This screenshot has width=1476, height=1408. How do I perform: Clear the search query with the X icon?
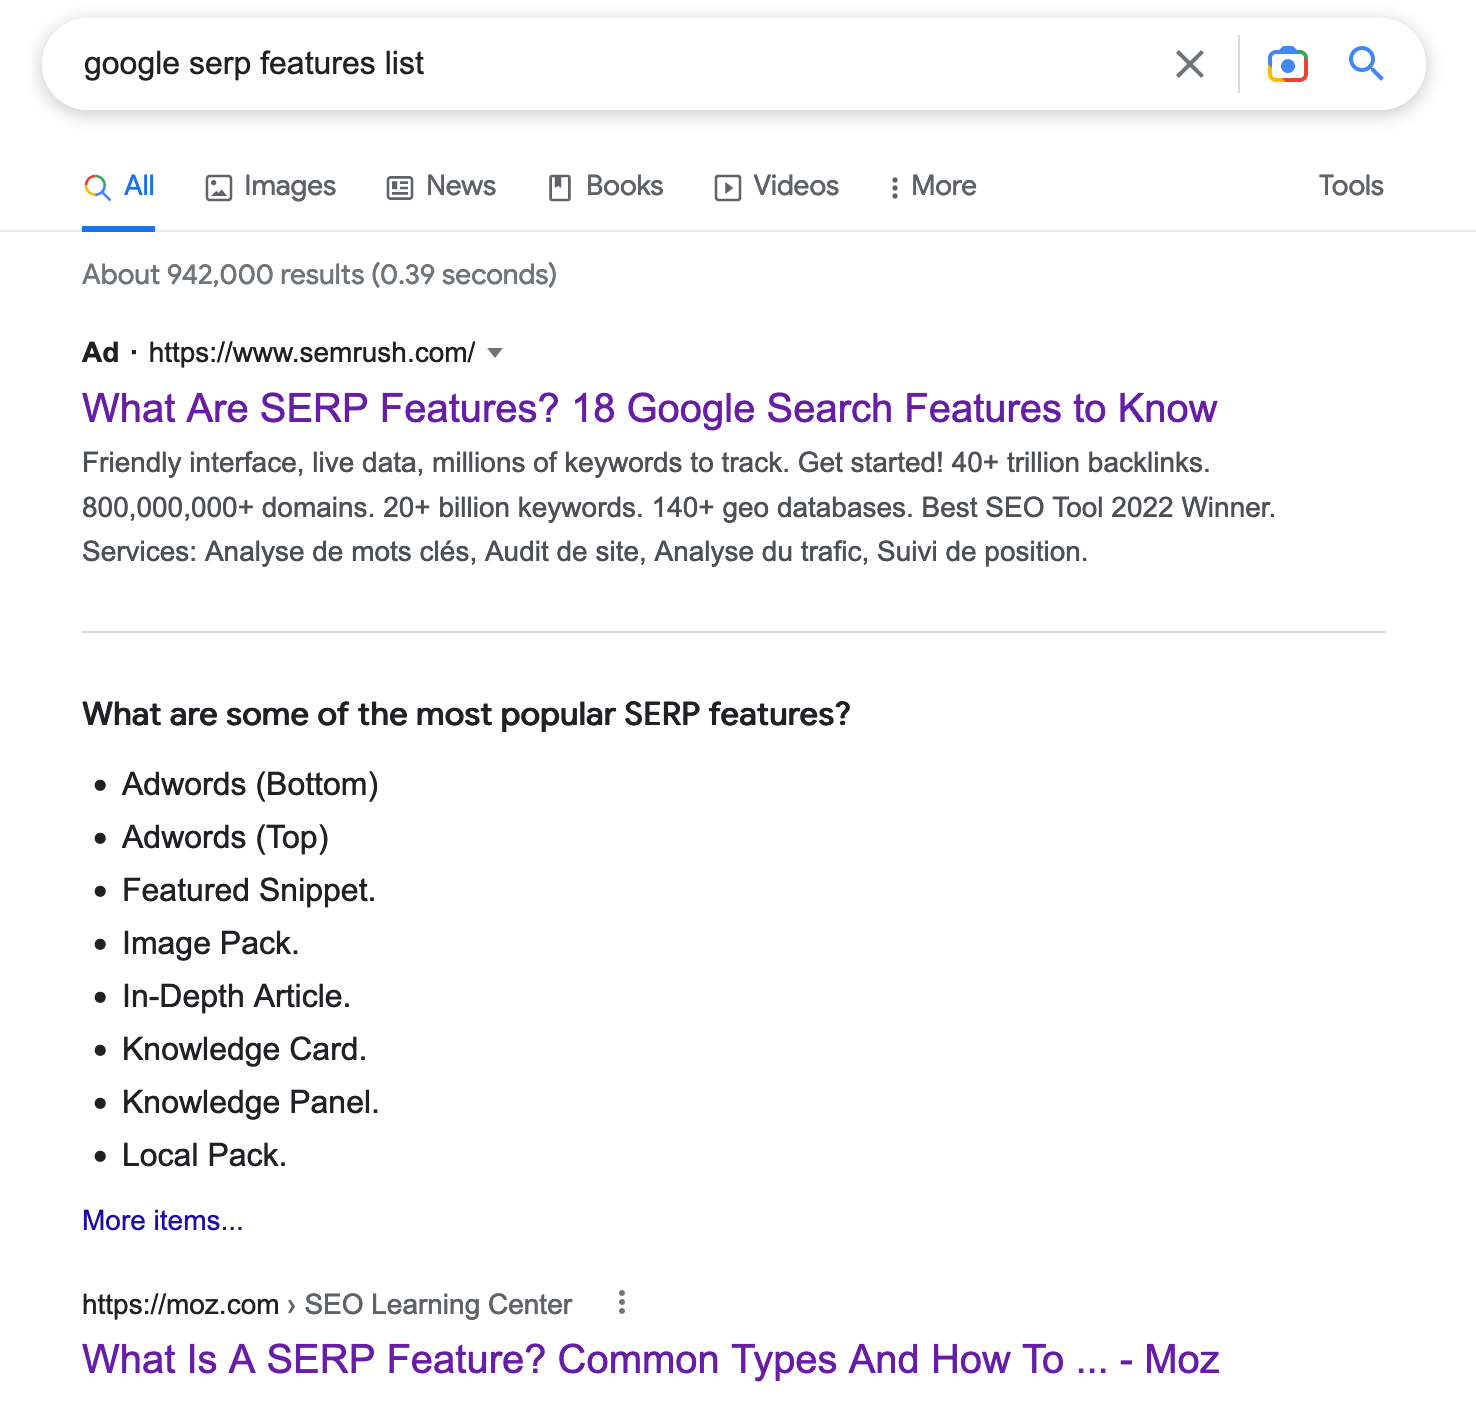point(1189,63)
